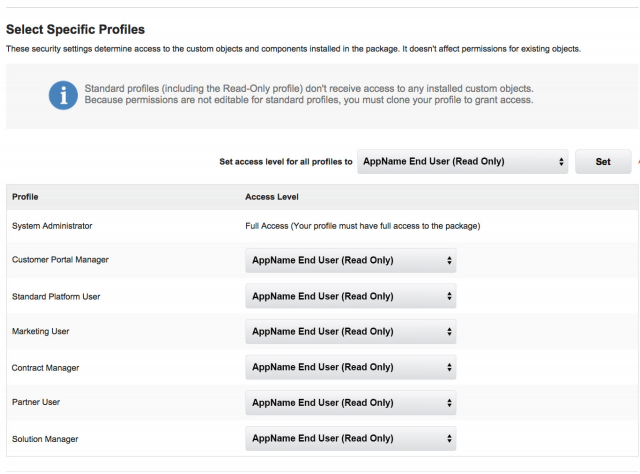Change Marketing User access level dropdown
The height and width of the screenshot is (474, 640).
(x=350, y=332)
